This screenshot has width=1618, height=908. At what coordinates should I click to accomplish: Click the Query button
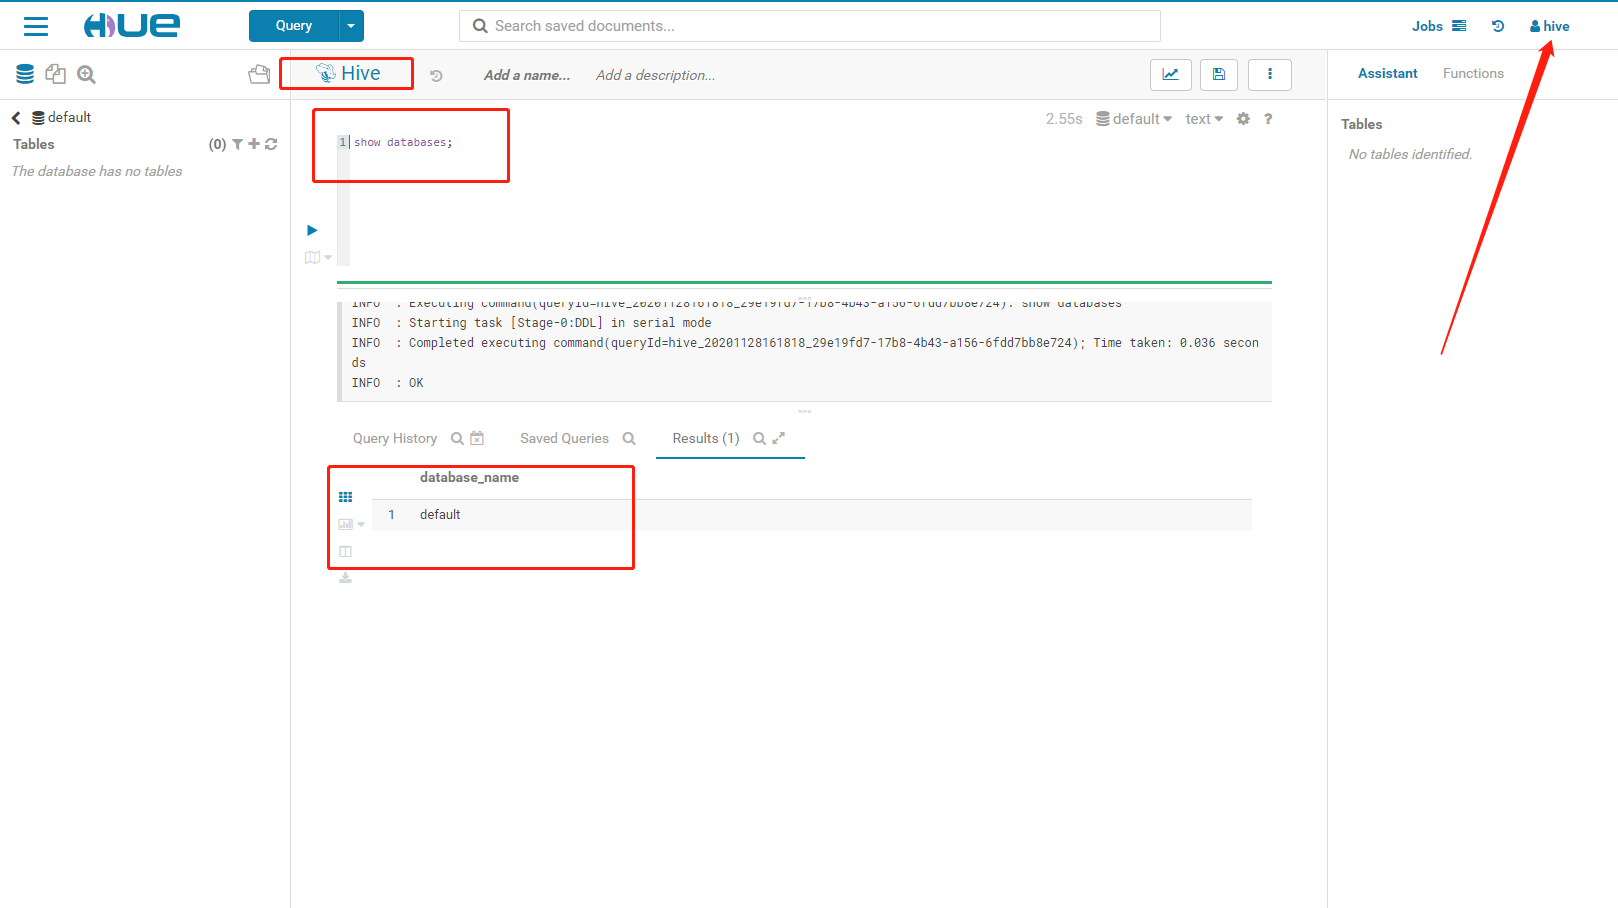coord(294,26)
